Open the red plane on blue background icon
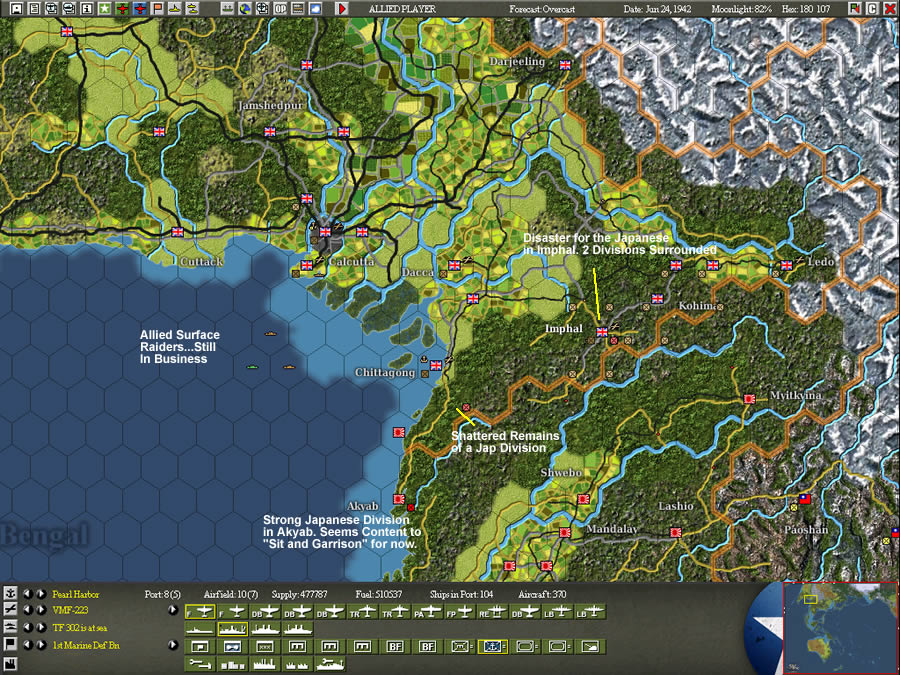900x675 pixels. pos(139,9)
